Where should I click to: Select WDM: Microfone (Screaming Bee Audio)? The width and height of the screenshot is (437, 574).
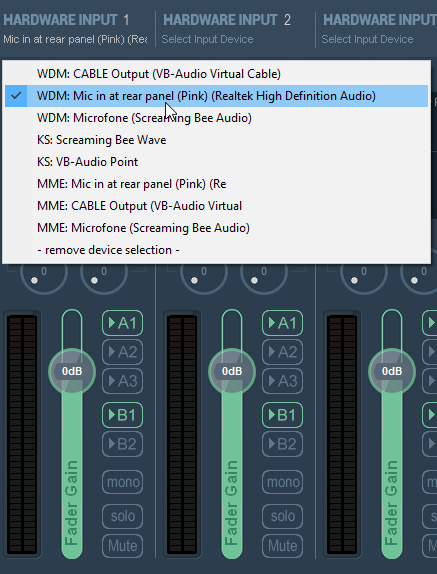(x=216, y=118)
